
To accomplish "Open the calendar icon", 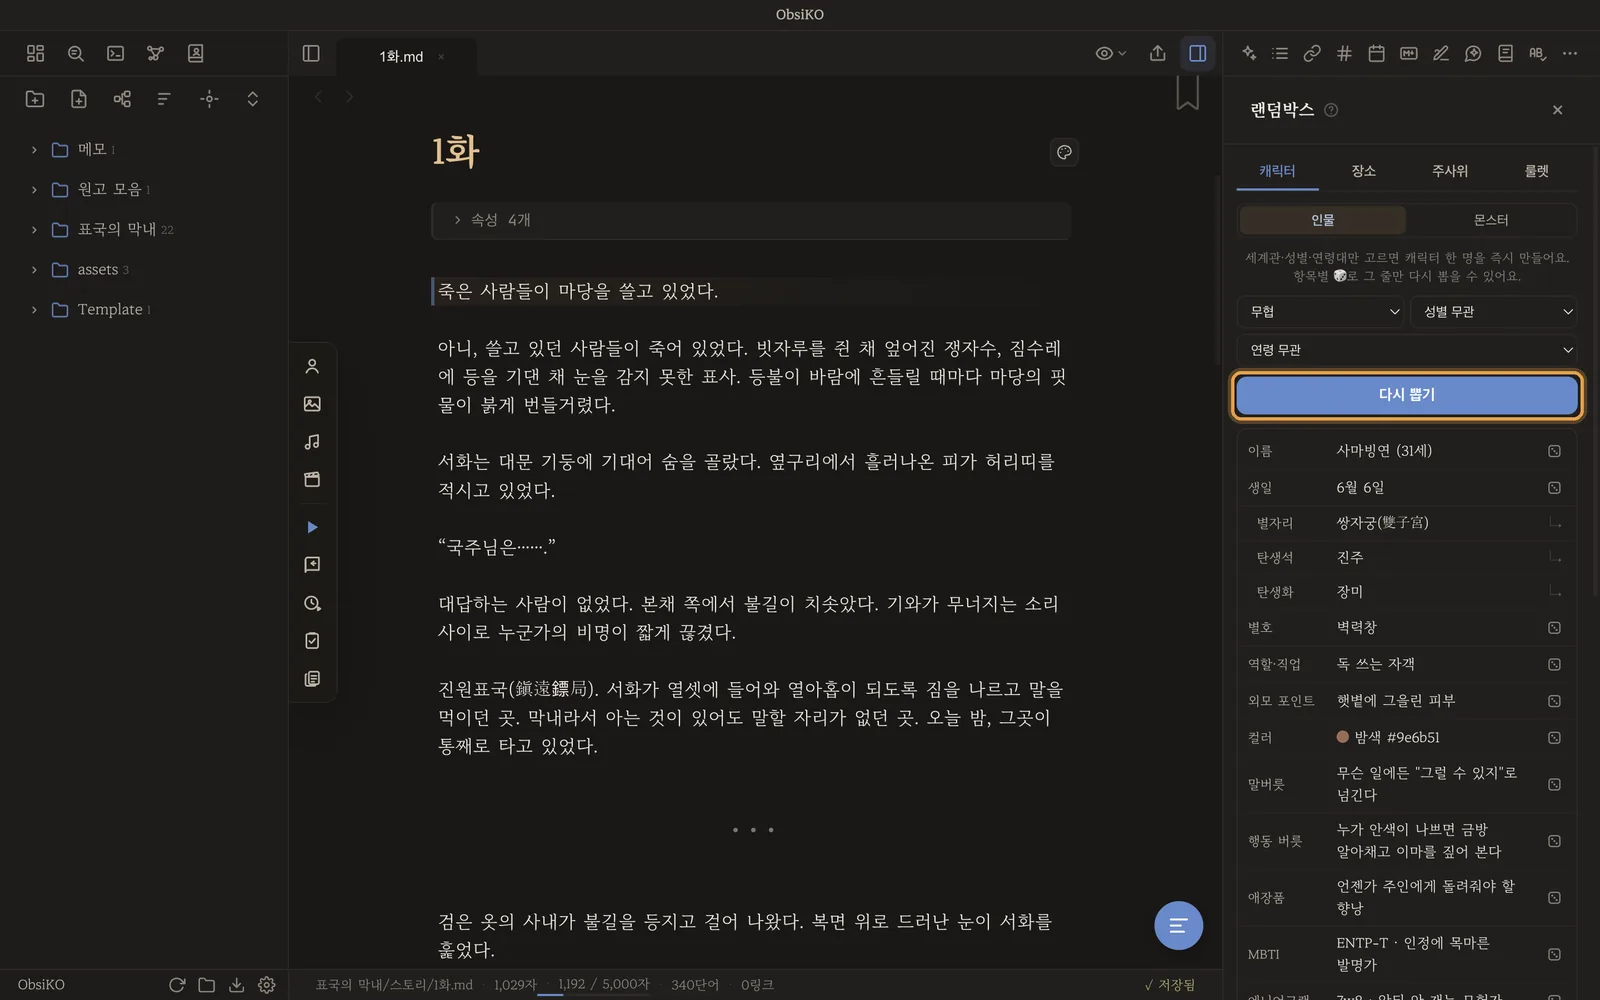I will tap(1376, 54).
